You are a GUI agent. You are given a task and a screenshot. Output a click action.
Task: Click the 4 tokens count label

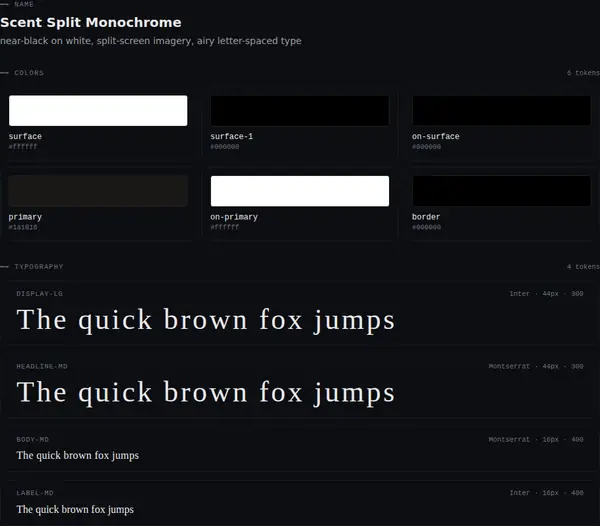pyautogui.click(x=583, y=267)
